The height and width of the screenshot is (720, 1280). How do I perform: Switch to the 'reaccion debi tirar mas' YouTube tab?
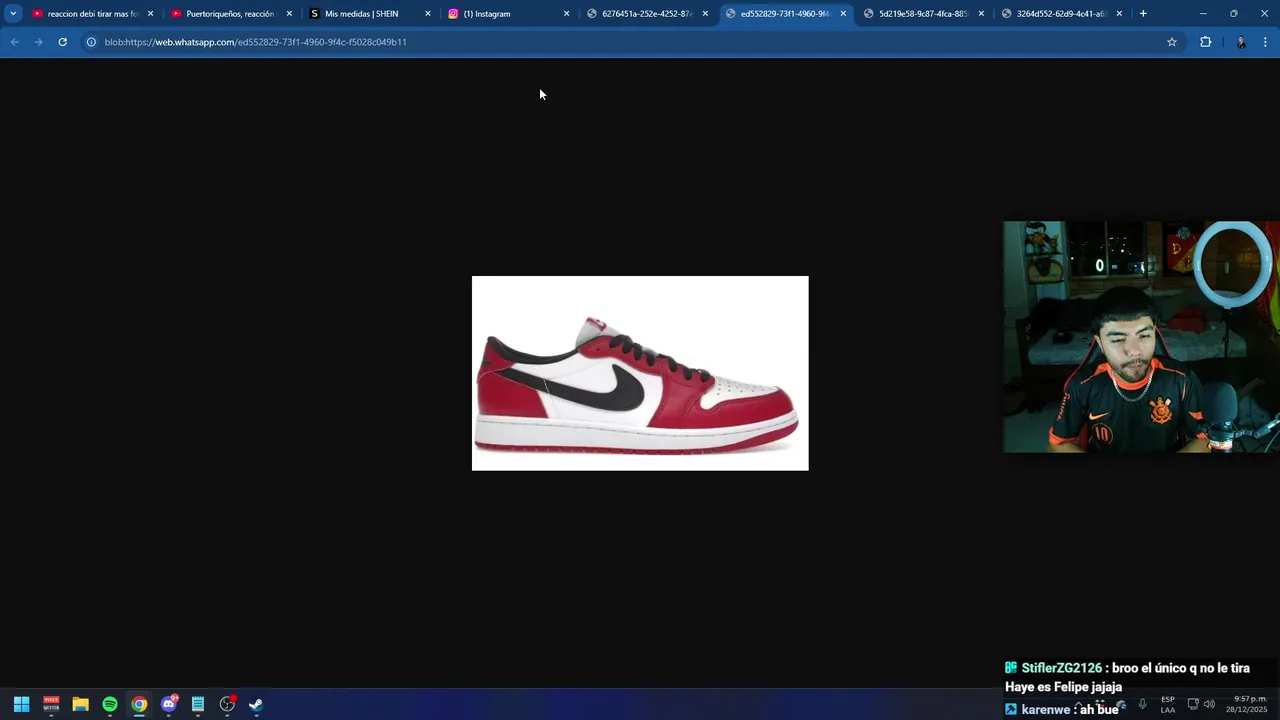[x=92, y=14]
